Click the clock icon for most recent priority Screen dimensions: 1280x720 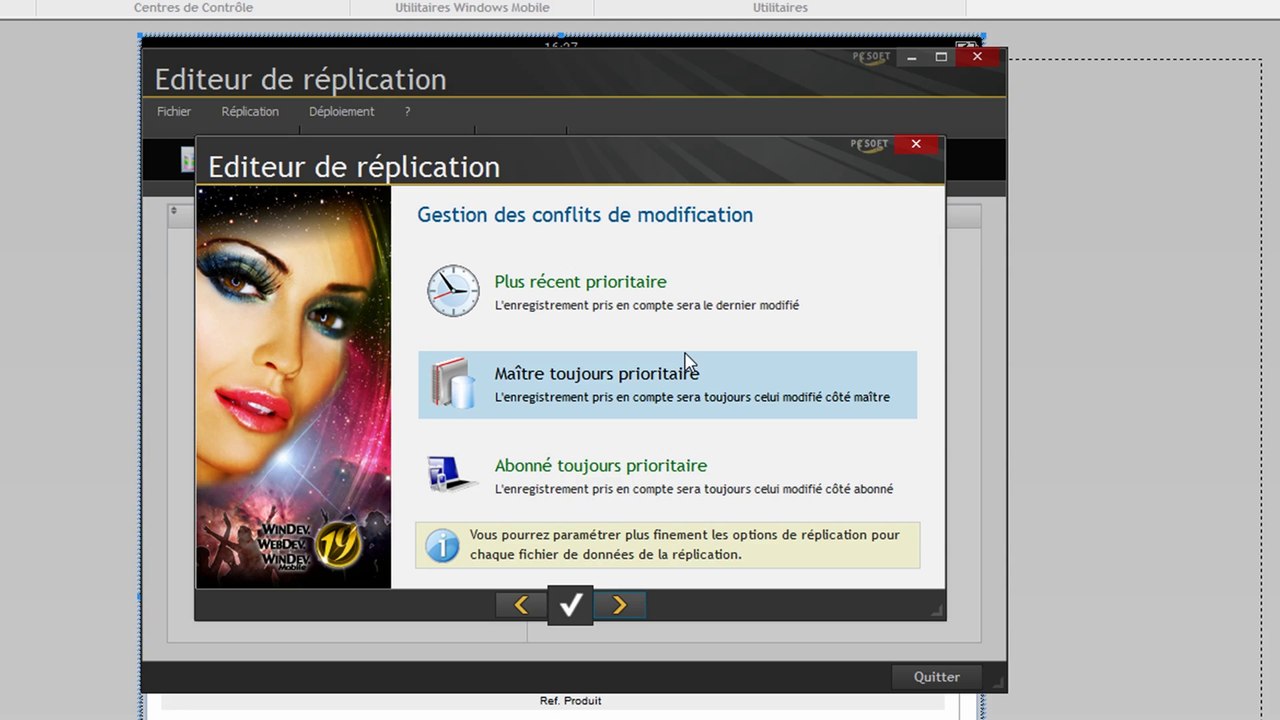(x=453, y=291)
